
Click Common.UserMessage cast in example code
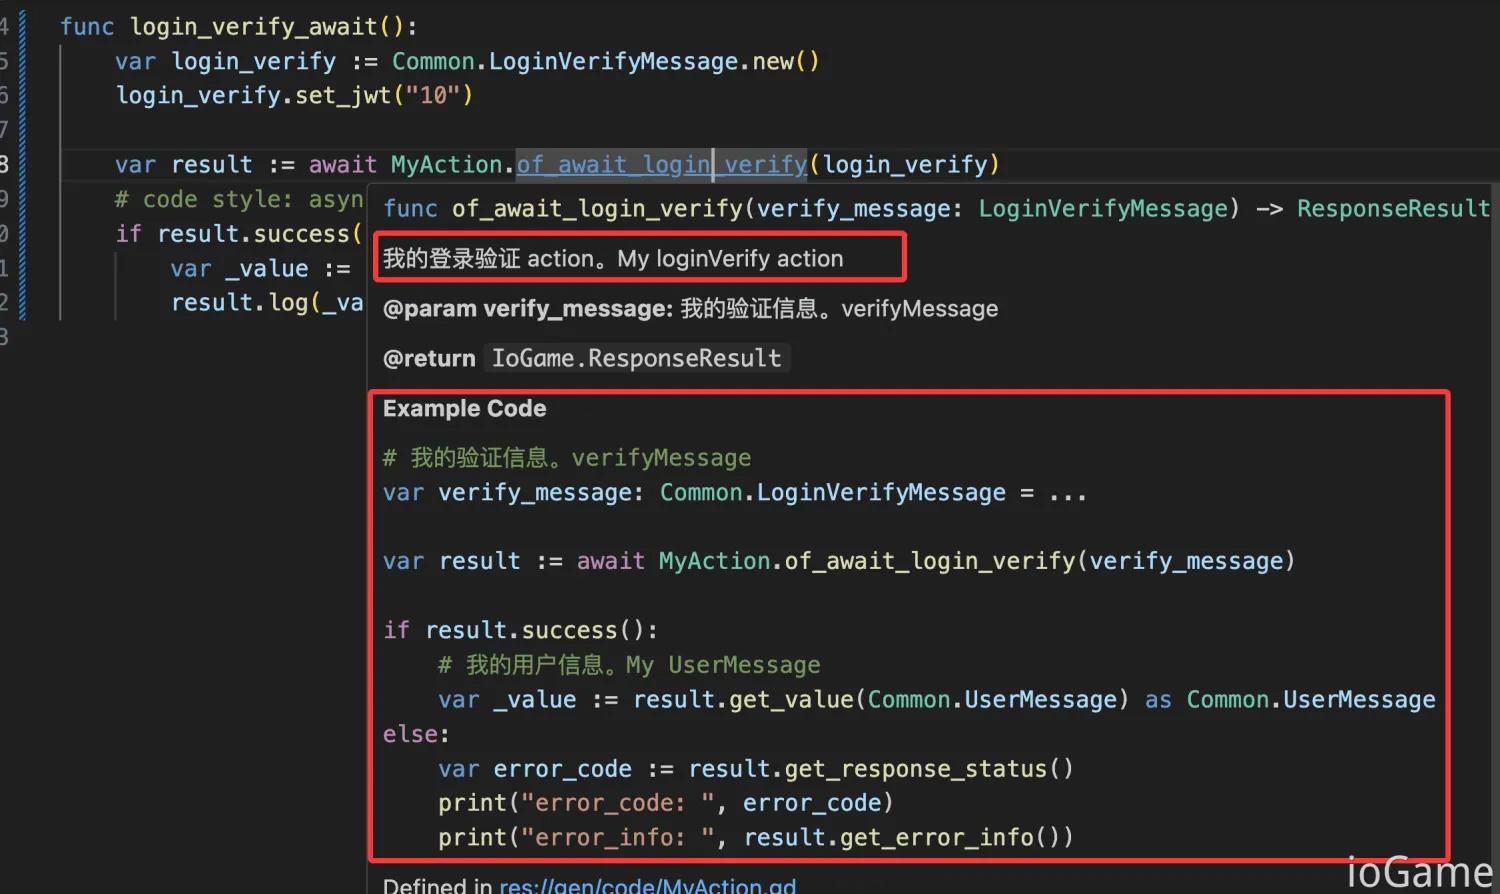(x=1310, y=699)
